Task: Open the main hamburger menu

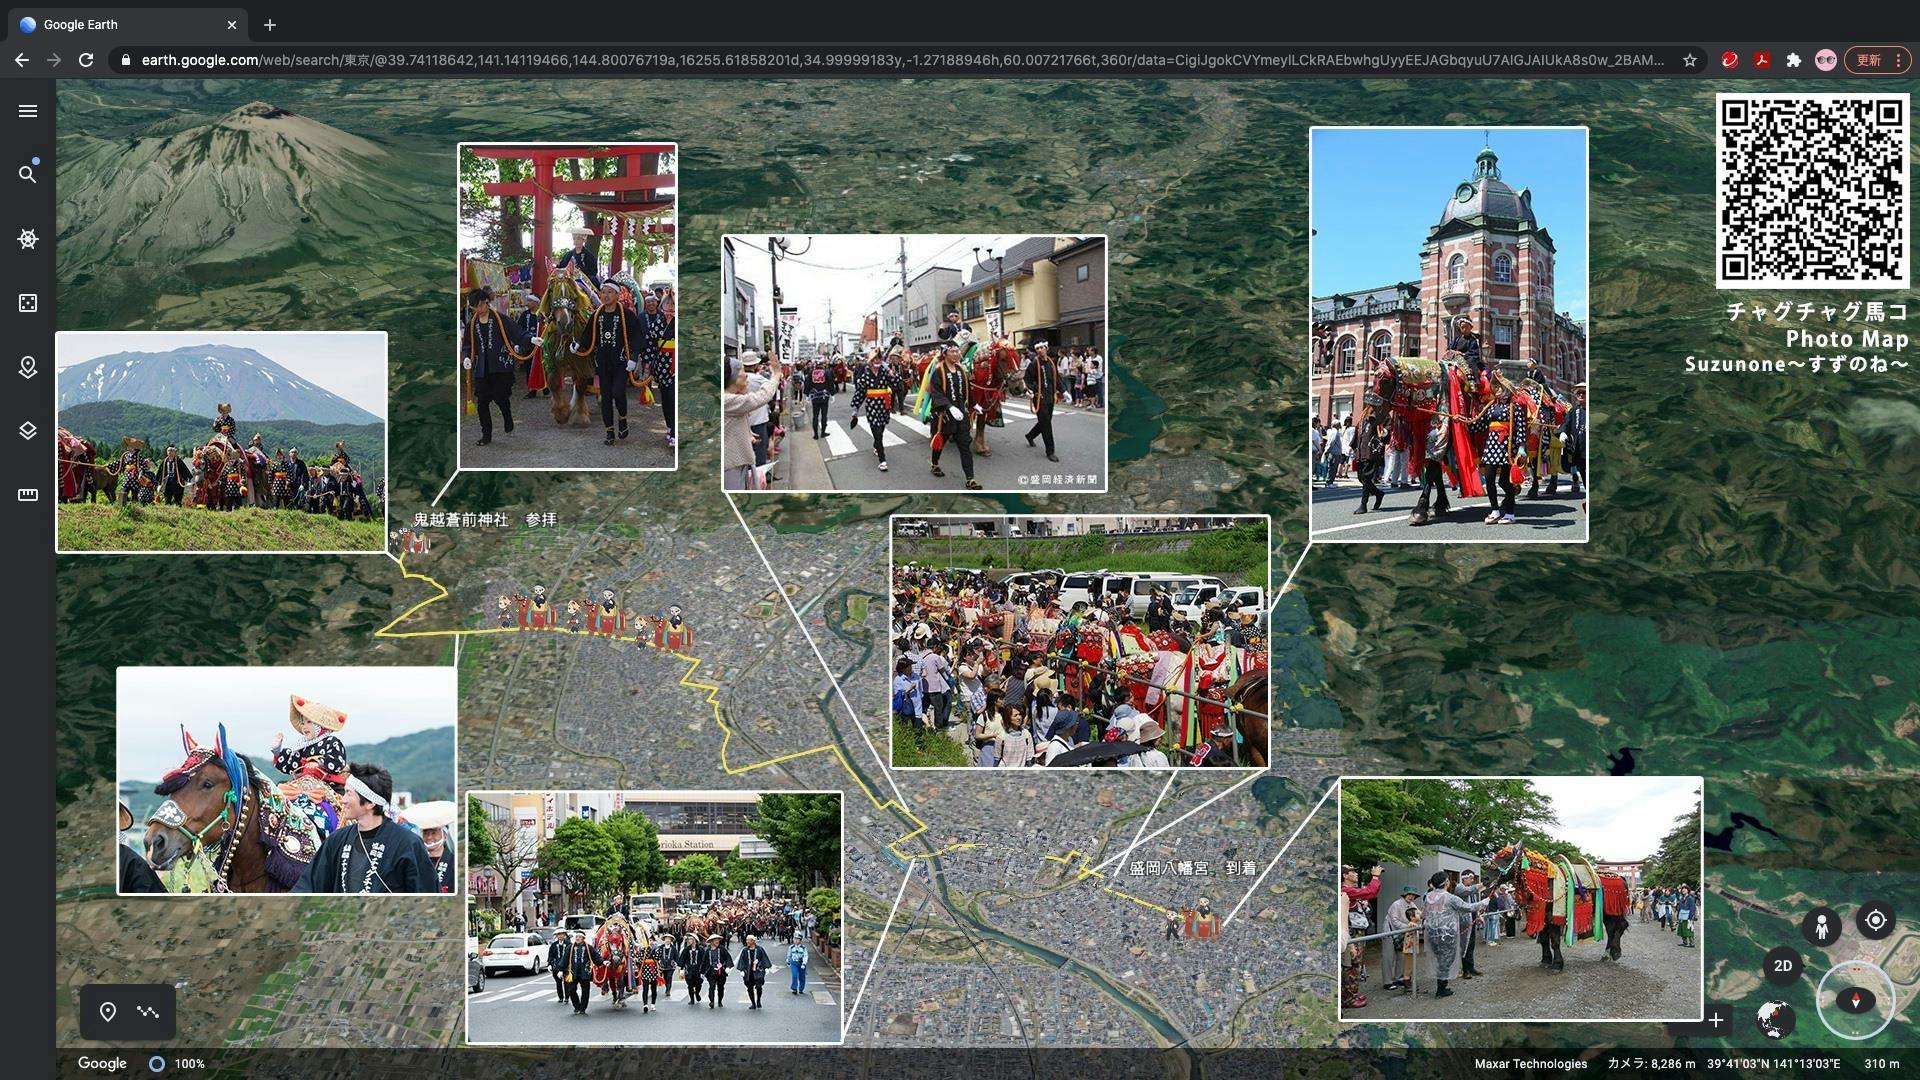Action: click(28, 111)
